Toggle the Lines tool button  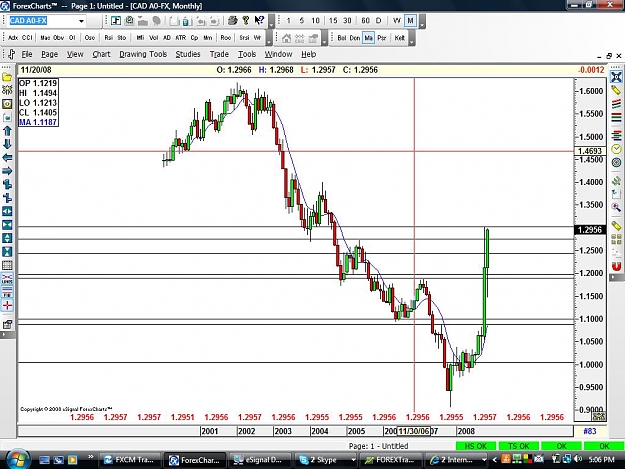(x=7, y=279)
